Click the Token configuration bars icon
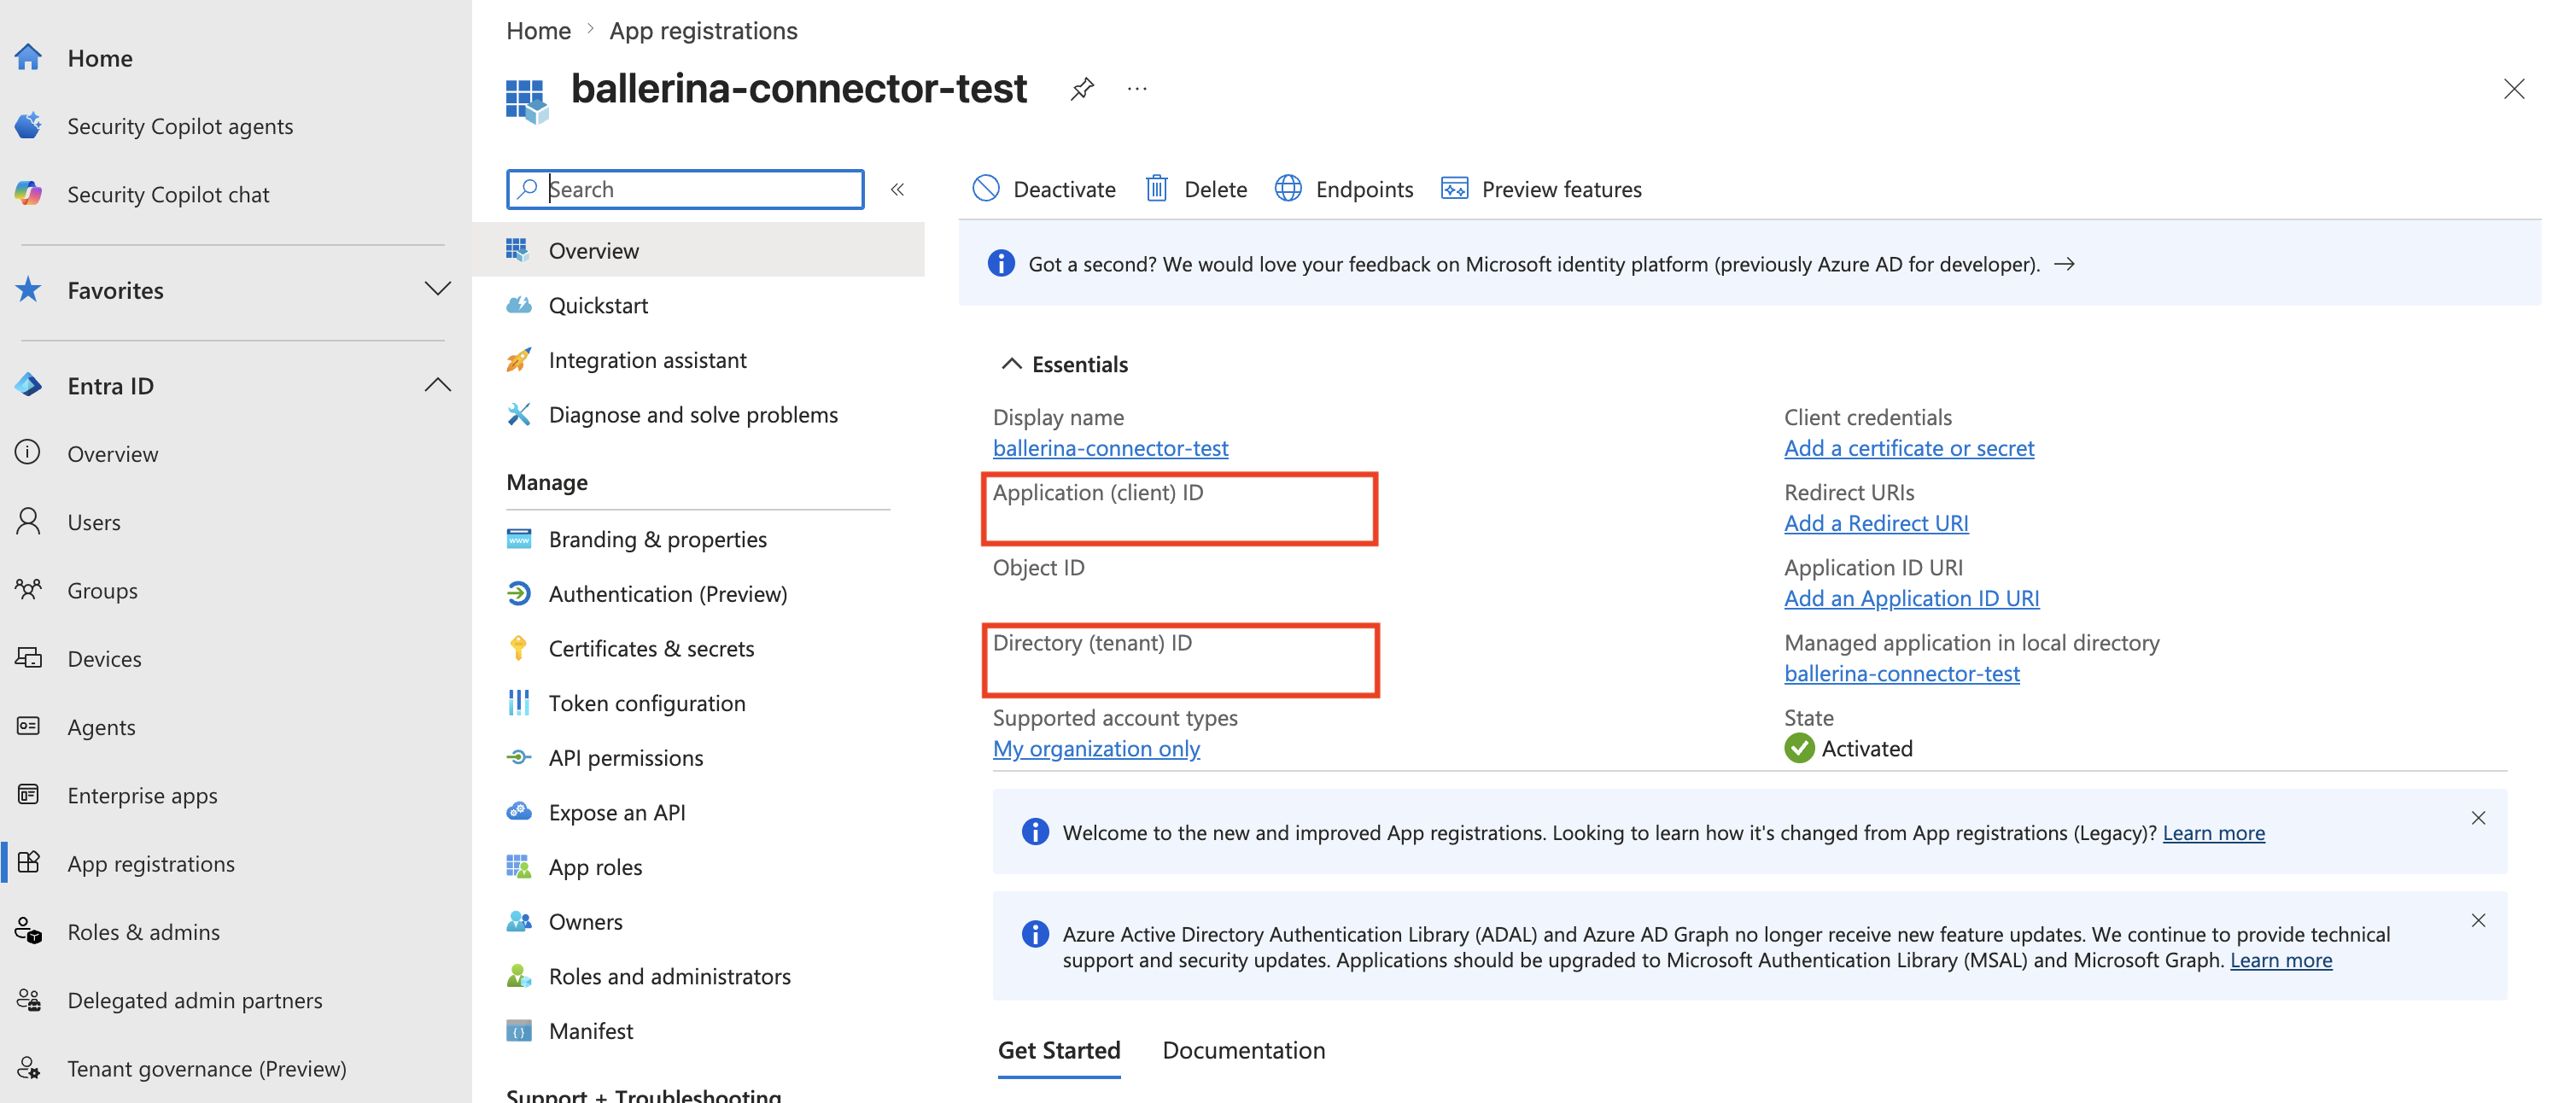This screenshot has width=2576, height=1103. coord(519,703)
